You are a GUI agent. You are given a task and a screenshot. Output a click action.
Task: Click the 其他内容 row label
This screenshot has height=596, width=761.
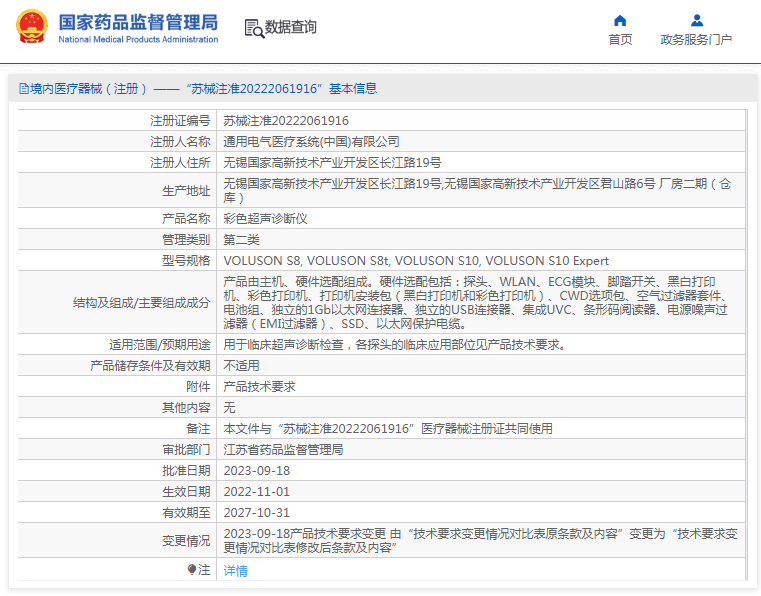point(186,407)
